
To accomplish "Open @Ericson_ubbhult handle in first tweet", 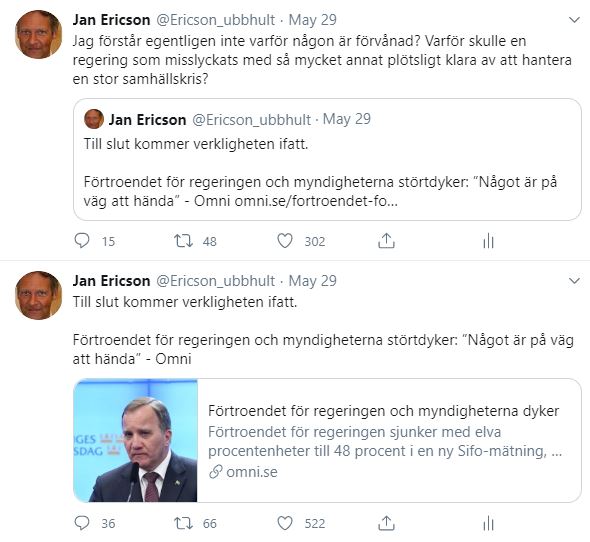I will pos(215,20).
